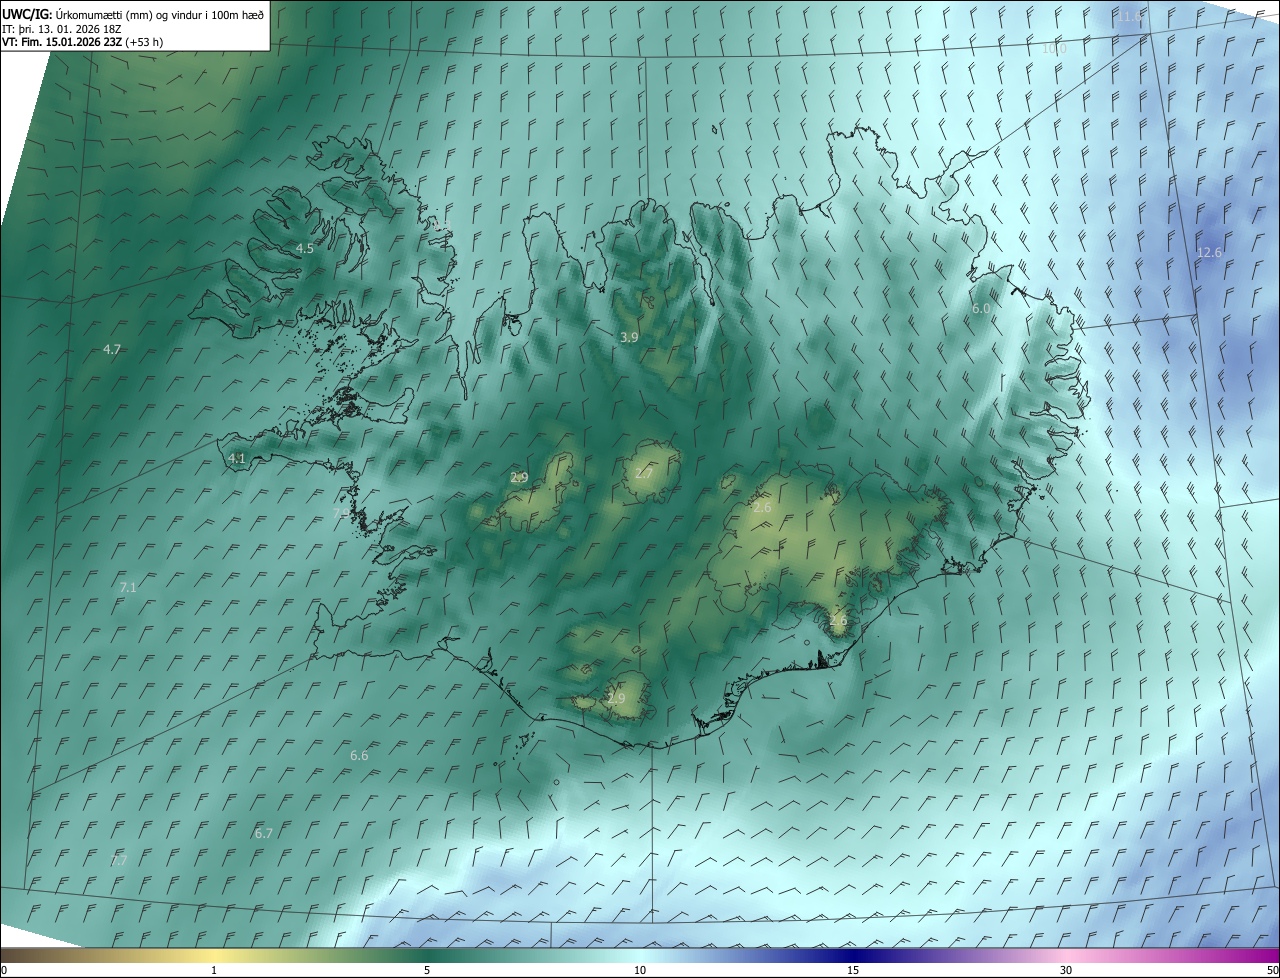Click the 6.0 value in east Iceland
This screenshot has height=978, width=1280.
point(981,308)
